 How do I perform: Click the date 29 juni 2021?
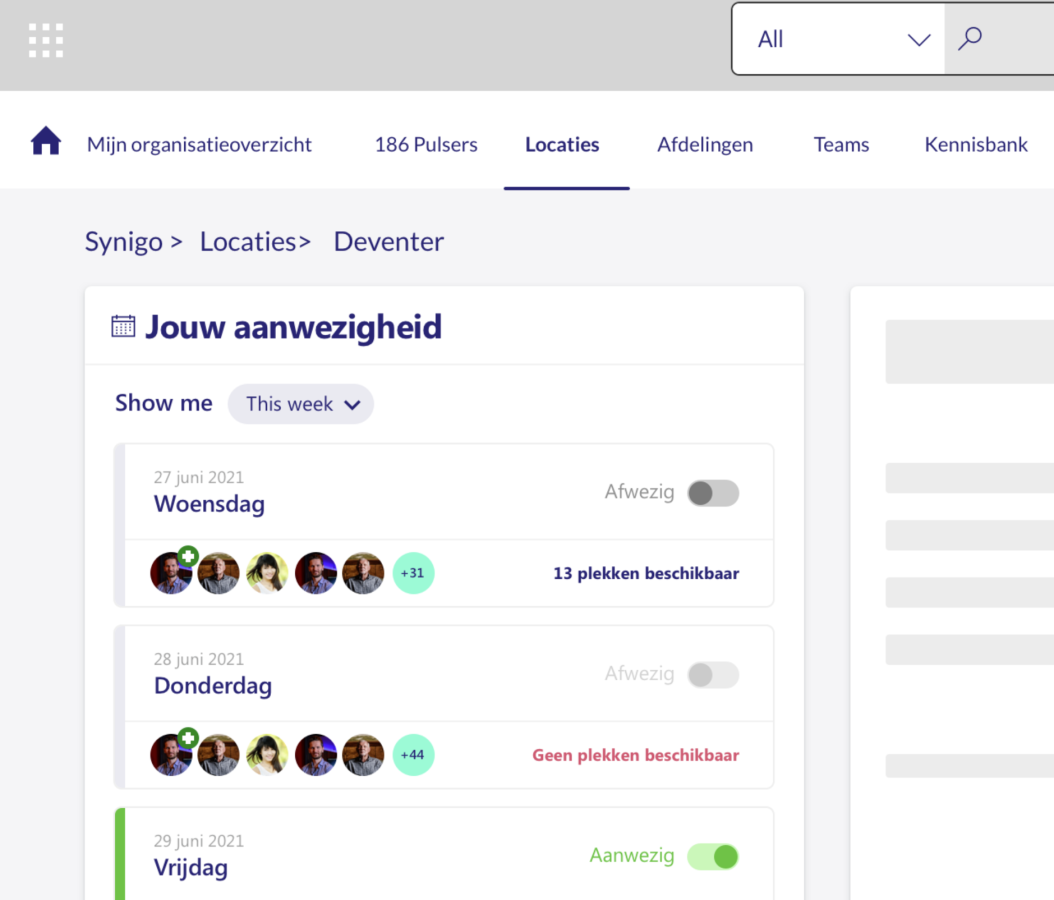[x=199, y=841]
